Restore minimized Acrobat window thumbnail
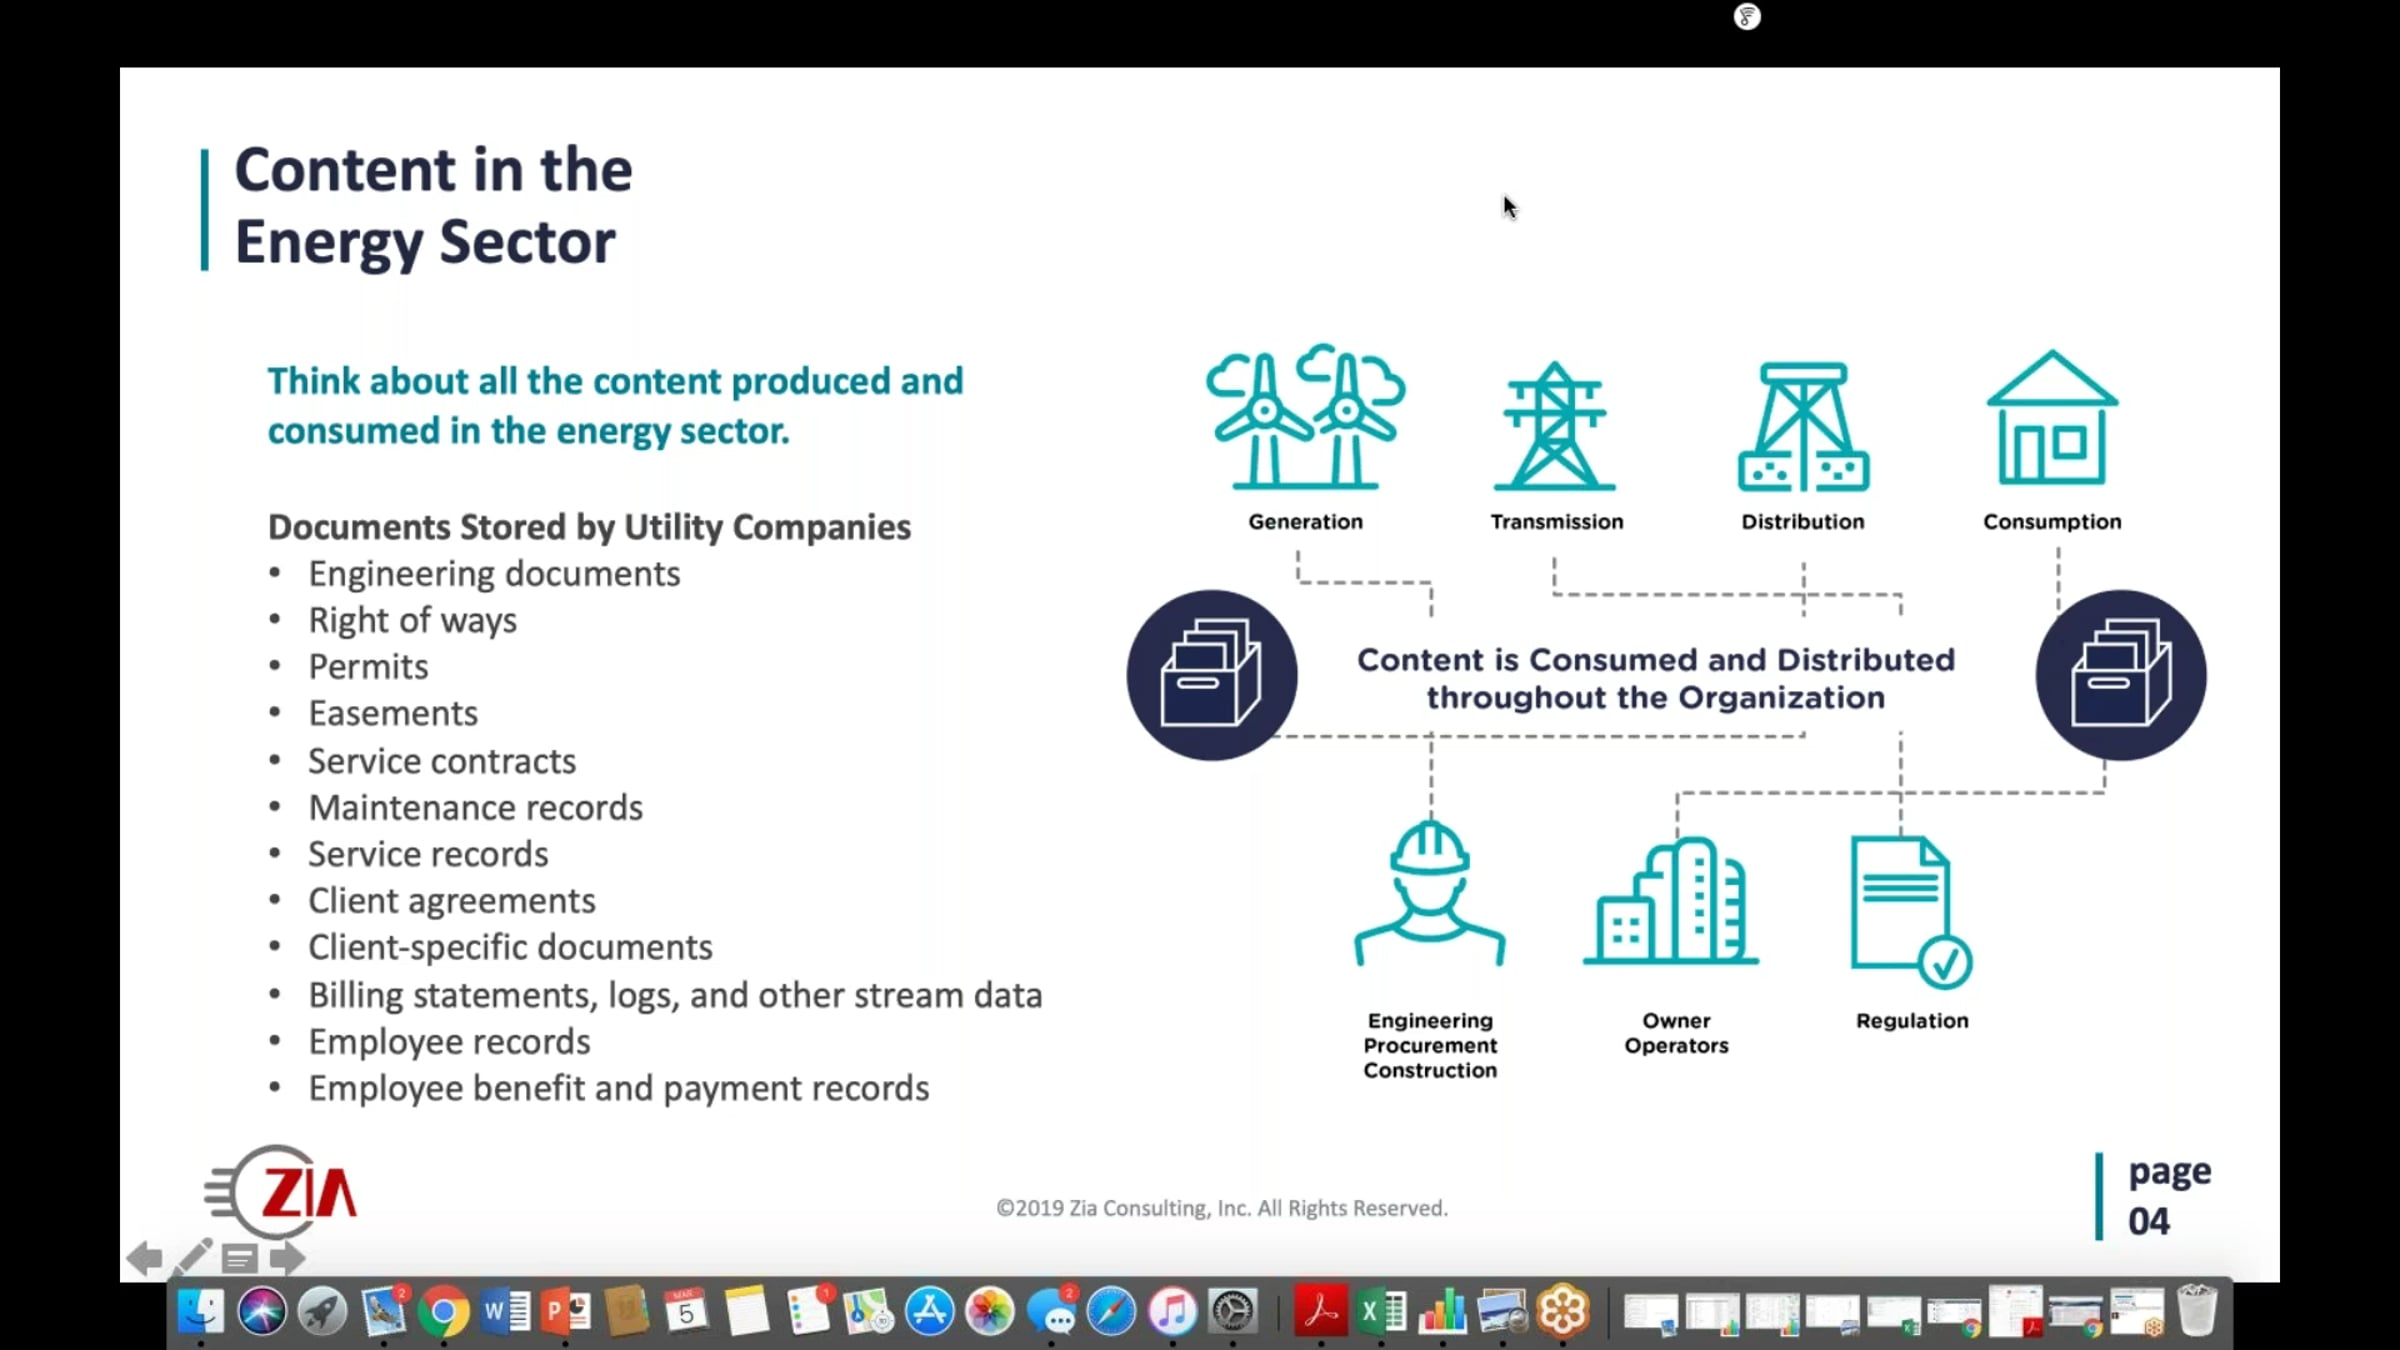 [2015, 1312]
